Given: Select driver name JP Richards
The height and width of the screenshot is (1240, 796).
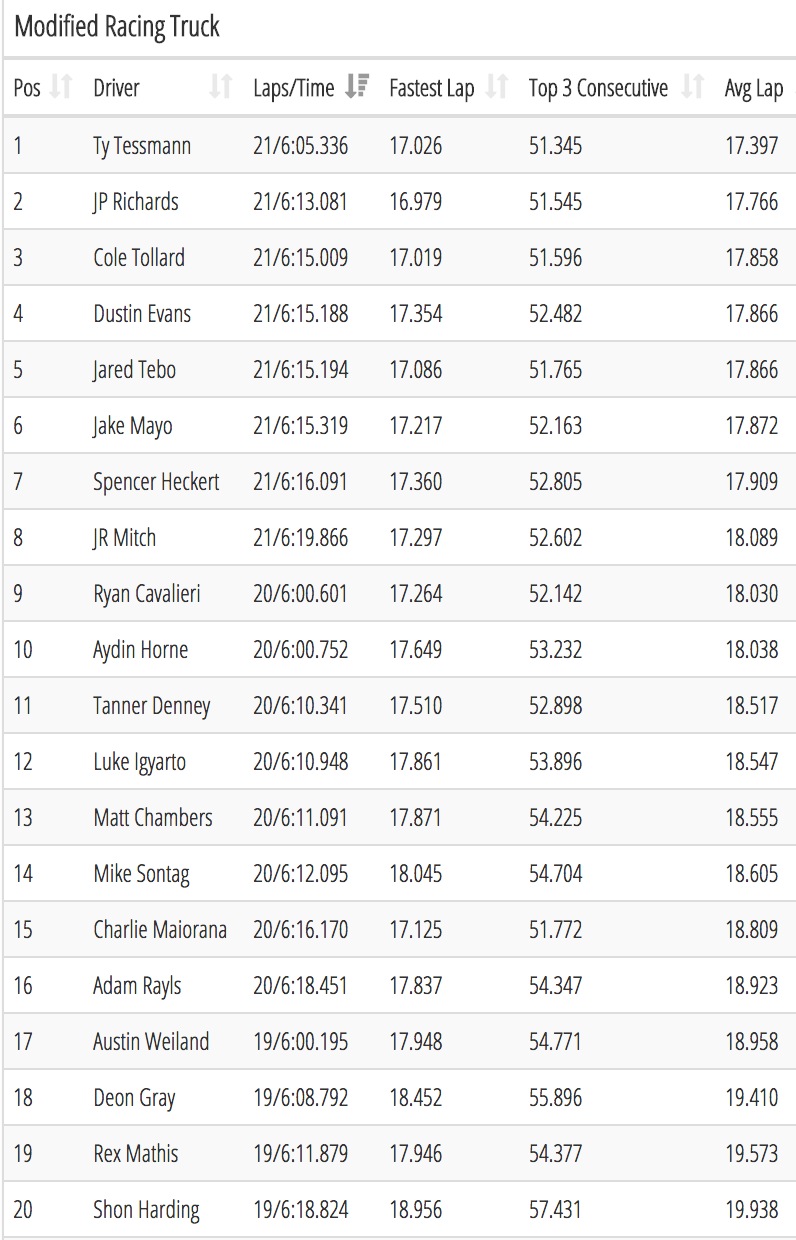Looking at the screenshot, I should pyautogui.click(x=136, y=202).
